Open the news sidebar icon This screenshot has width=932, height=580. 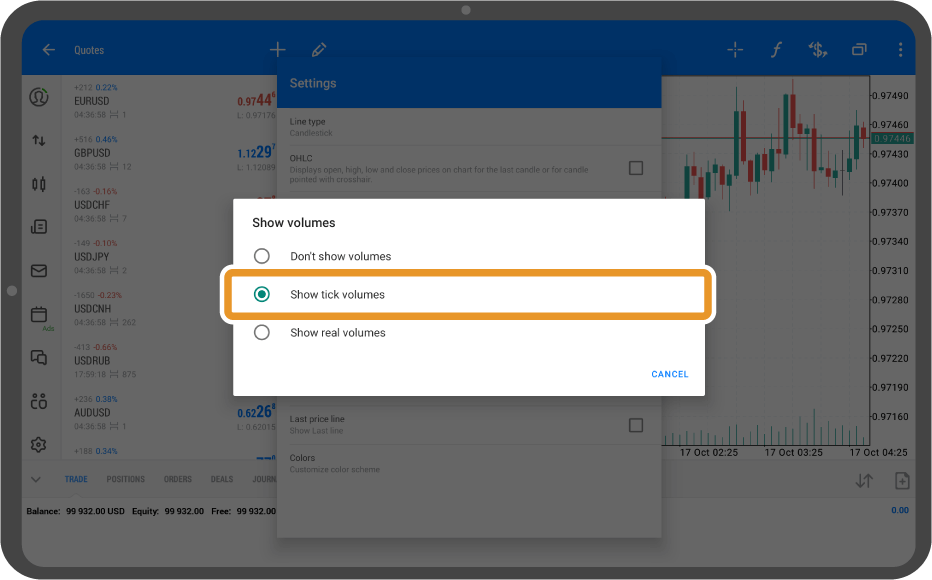[x=39, y=227]
